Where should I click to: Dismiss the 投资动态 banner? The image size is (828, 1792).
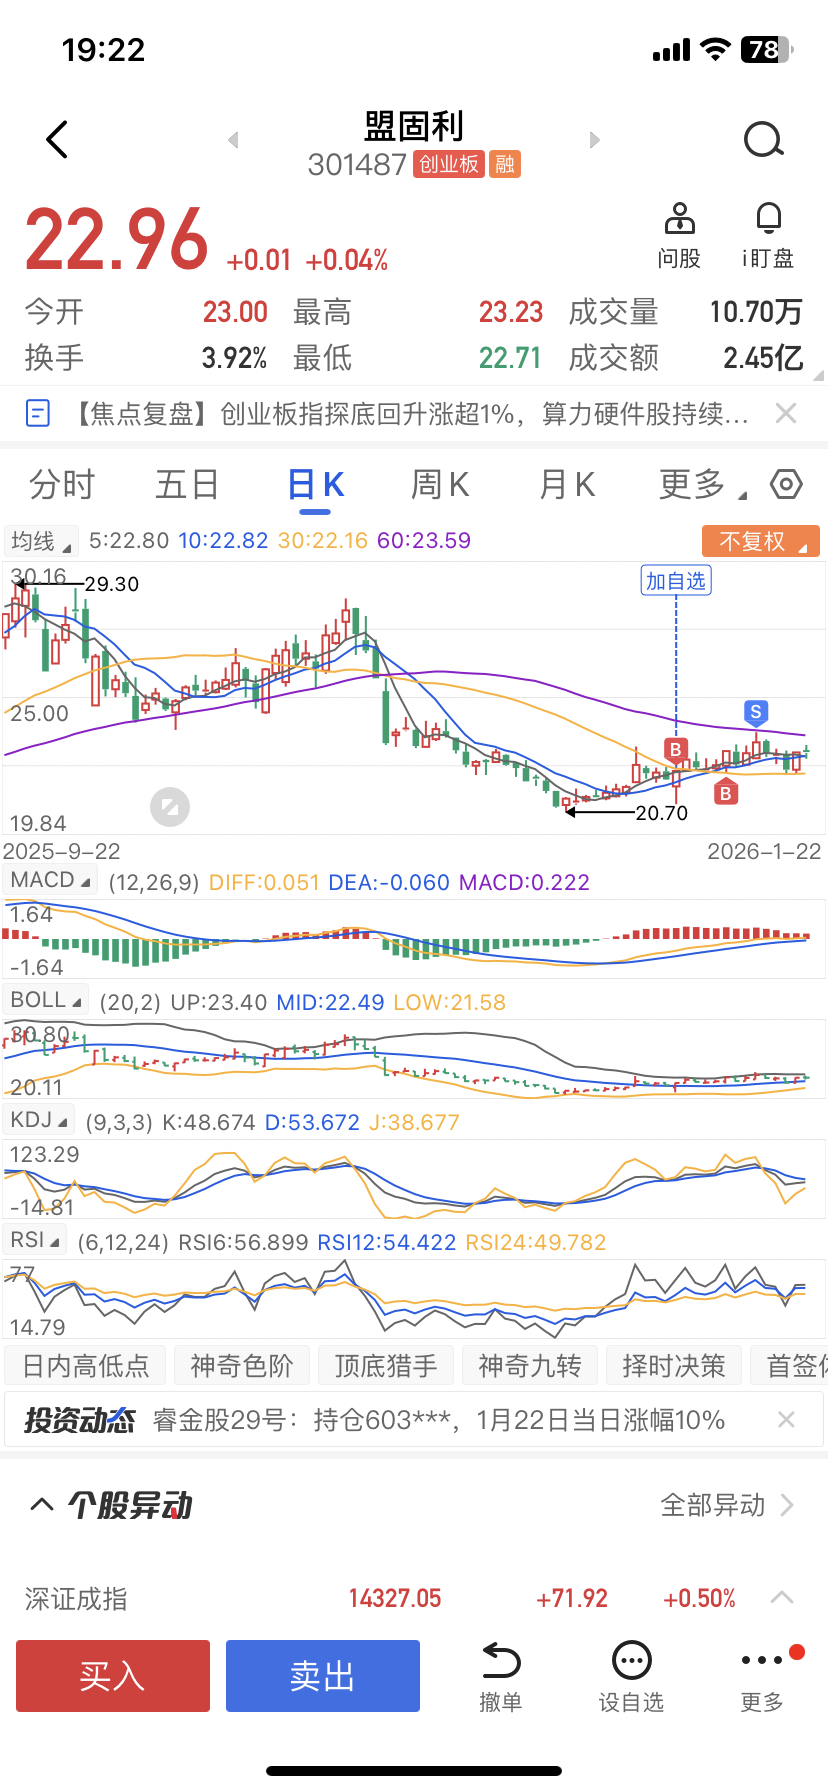(786, 1420)
